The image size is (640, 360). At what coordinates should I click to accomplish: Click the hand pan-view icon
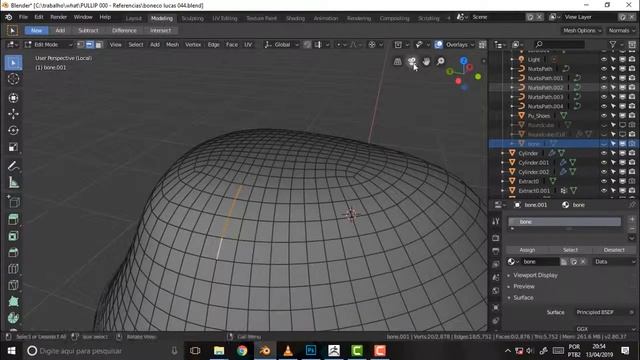(426, 62)
